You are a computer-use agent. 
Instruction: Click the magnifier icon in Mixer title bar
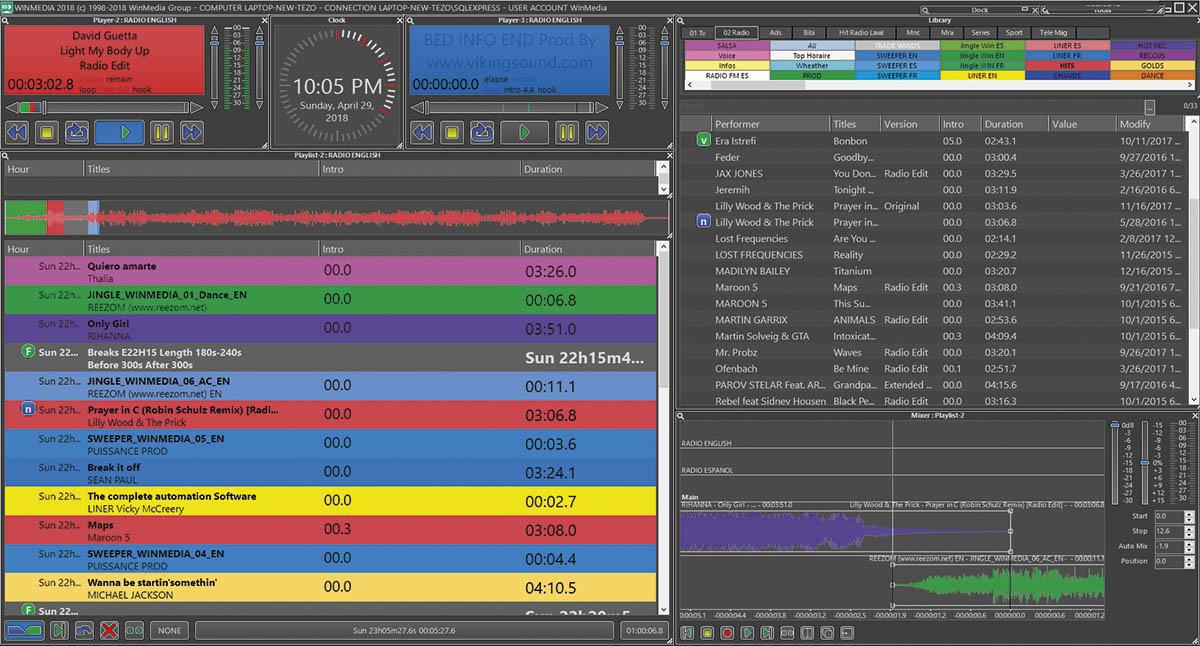pyautogui.click(x=681, y=414)
